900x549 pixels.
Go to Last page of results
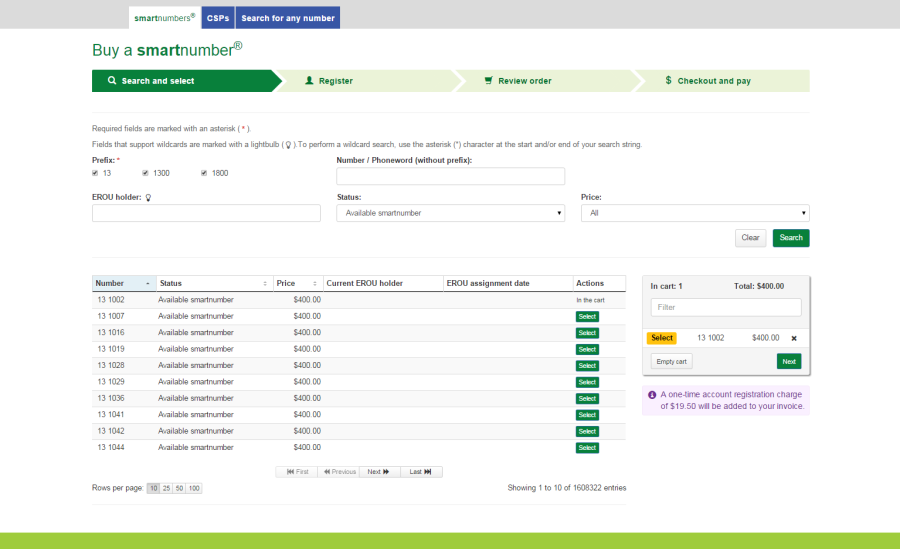pyautogui.click(x=421, y=471)
